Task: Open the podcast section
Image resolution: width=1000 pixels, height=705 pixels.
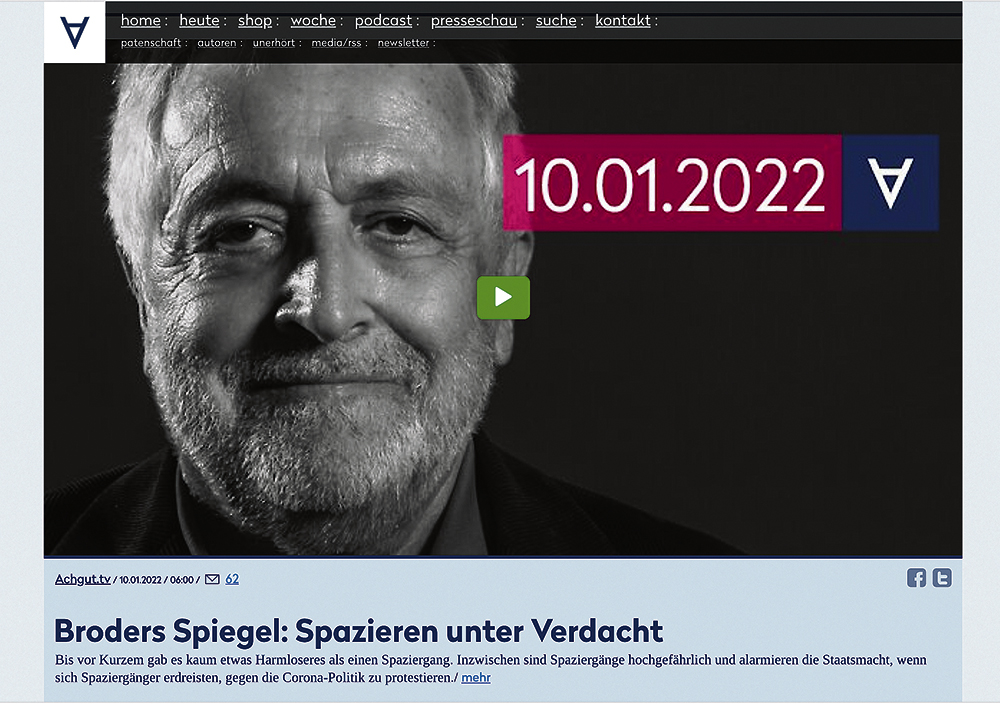Action: point(383,20)
